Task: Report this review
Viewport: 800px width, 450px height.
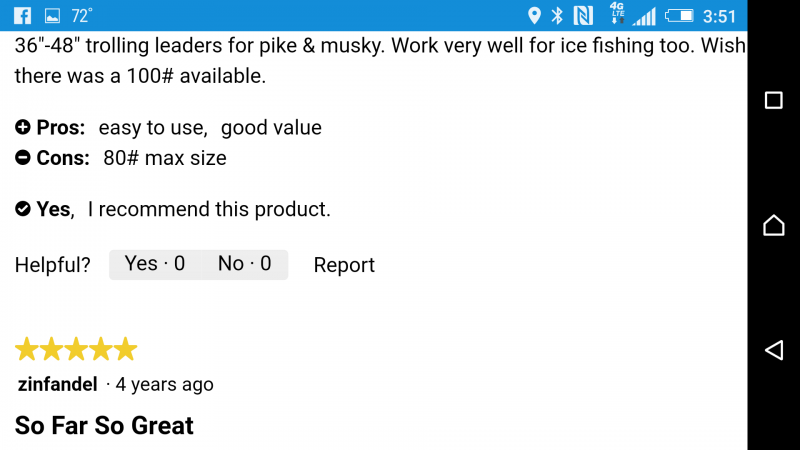Action: (x=344, y=265)
